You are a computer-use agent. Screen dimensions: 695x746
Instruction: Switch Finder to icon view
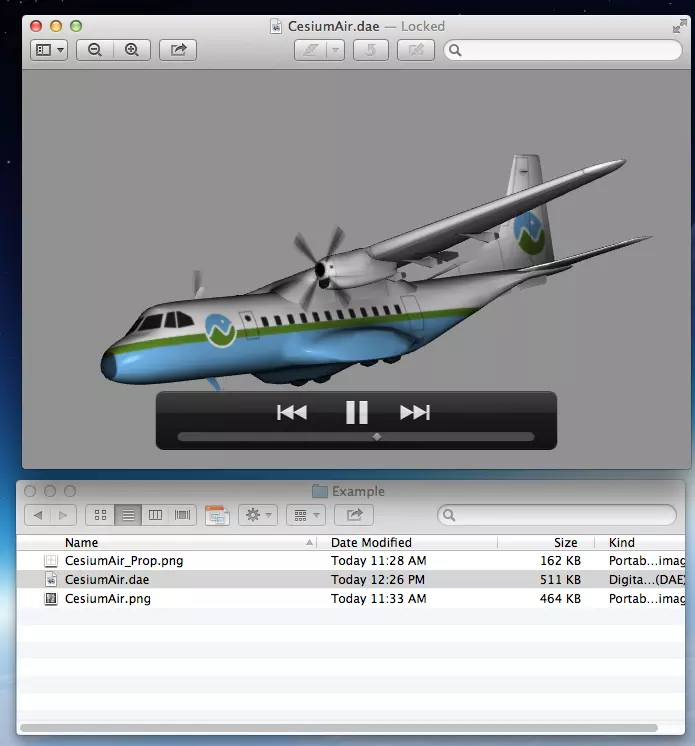coord(100,515)
